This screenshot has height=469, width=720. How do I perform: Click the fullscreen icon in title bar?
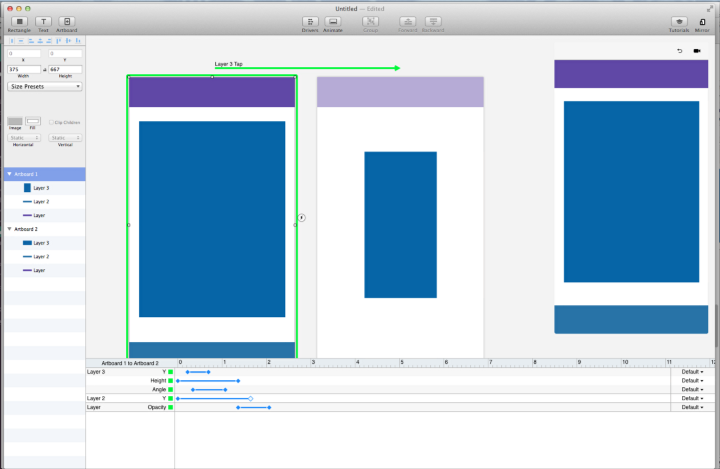point(709,9)
